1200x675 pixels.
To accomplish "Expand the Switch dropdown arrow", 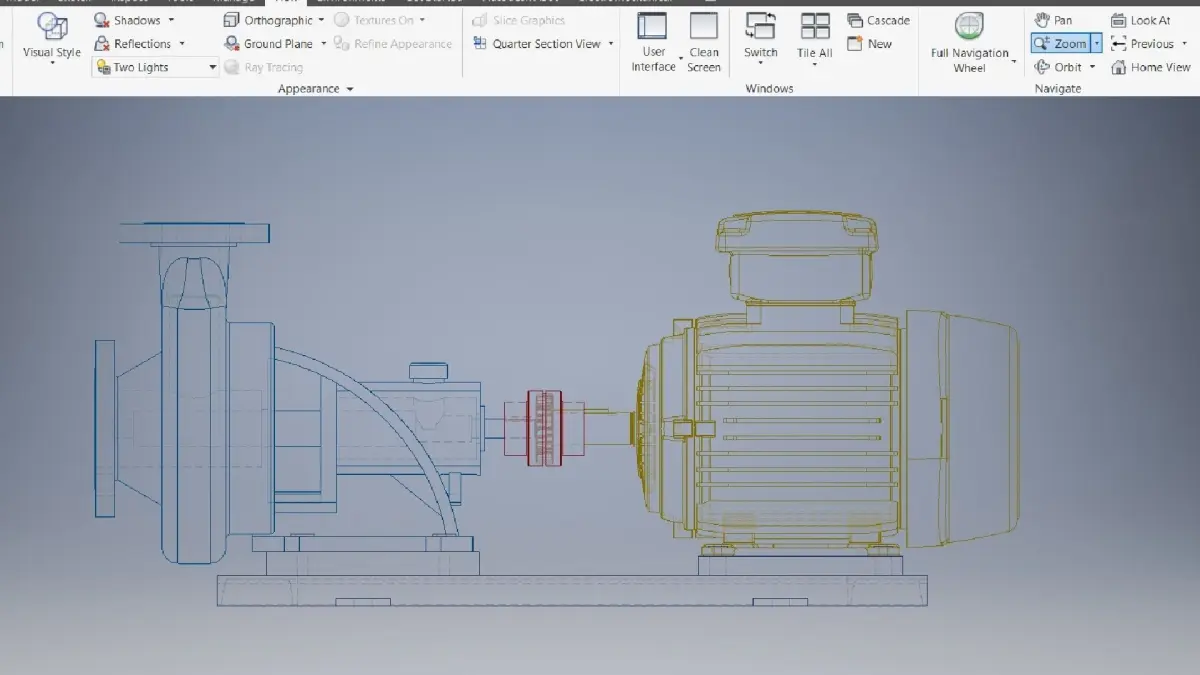I will coord(761,65).
